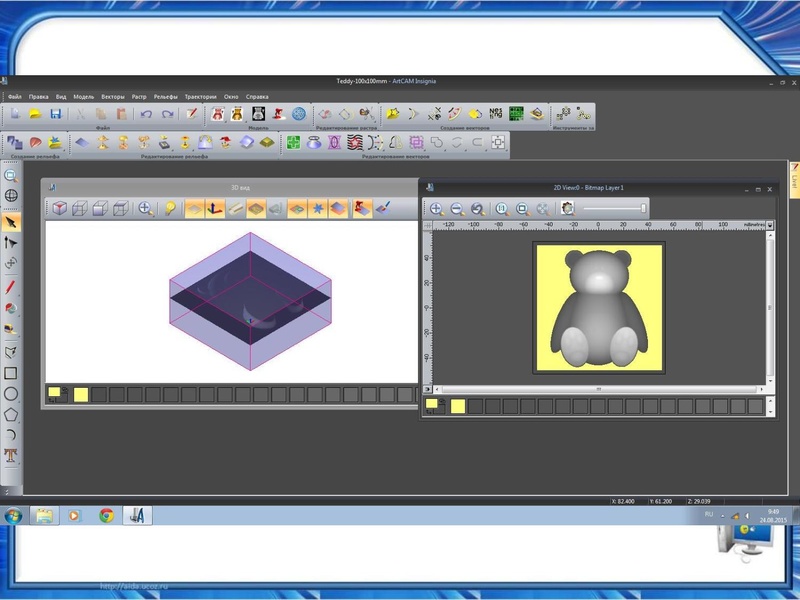This screenshot has width=800, height=600.
Task: Click zoom in icon in 2D View
Action: (x=436, y=209)
